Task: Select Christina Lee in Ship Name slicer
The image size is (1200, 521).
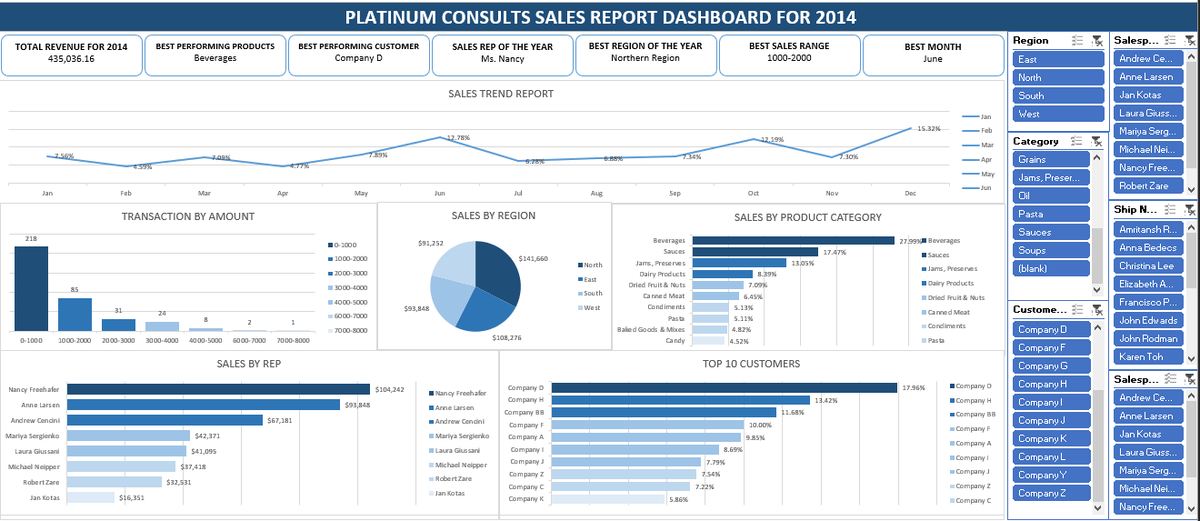Action: pos(1147,266)
